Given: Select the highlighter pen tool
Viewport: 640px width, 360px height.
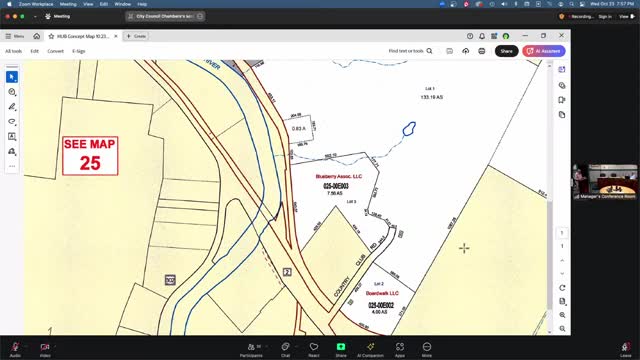Looking at the screenshot, I should 12,107.
